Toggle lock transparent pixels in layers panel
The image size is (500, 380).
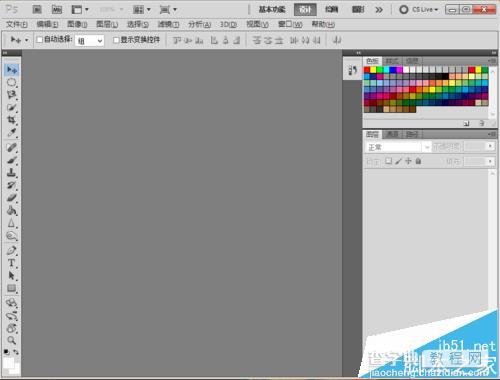click(x=388, y=161)
